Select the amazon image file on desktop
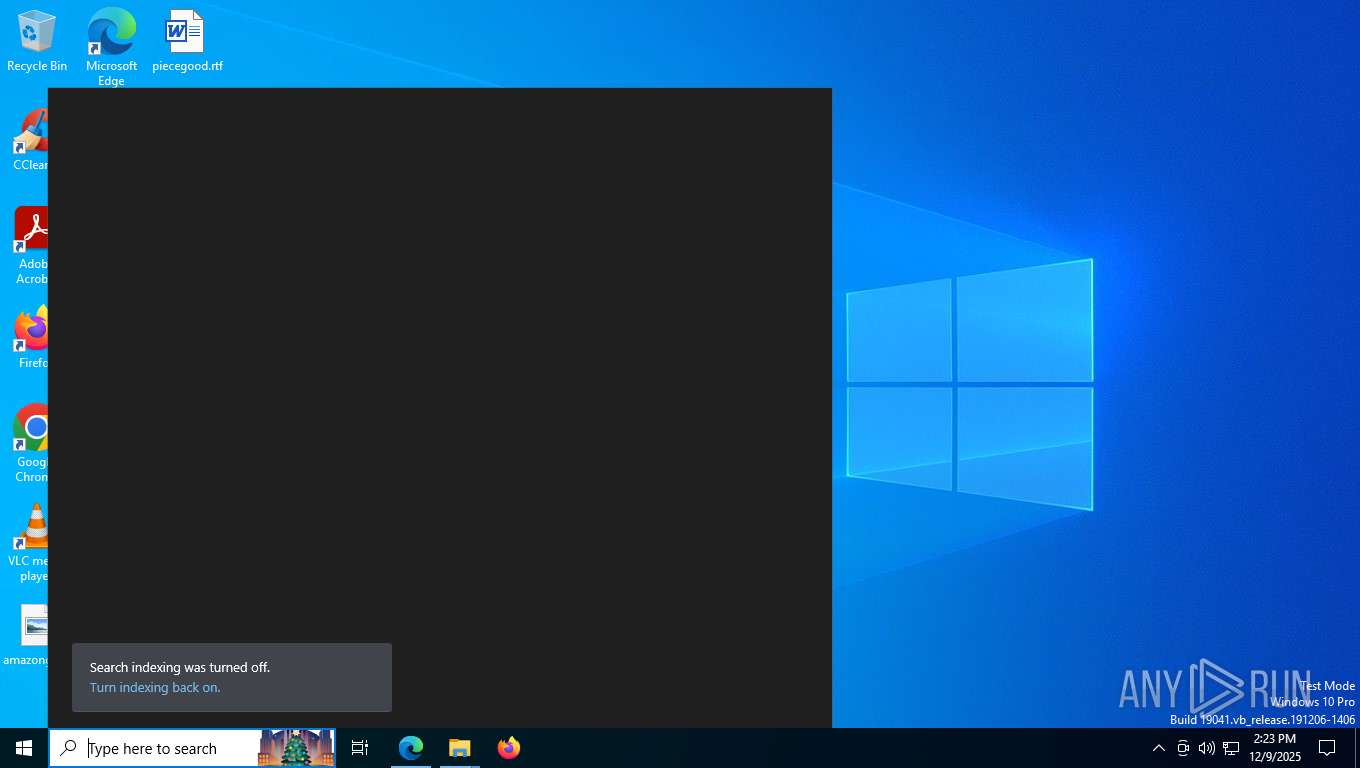 (26, 635)
